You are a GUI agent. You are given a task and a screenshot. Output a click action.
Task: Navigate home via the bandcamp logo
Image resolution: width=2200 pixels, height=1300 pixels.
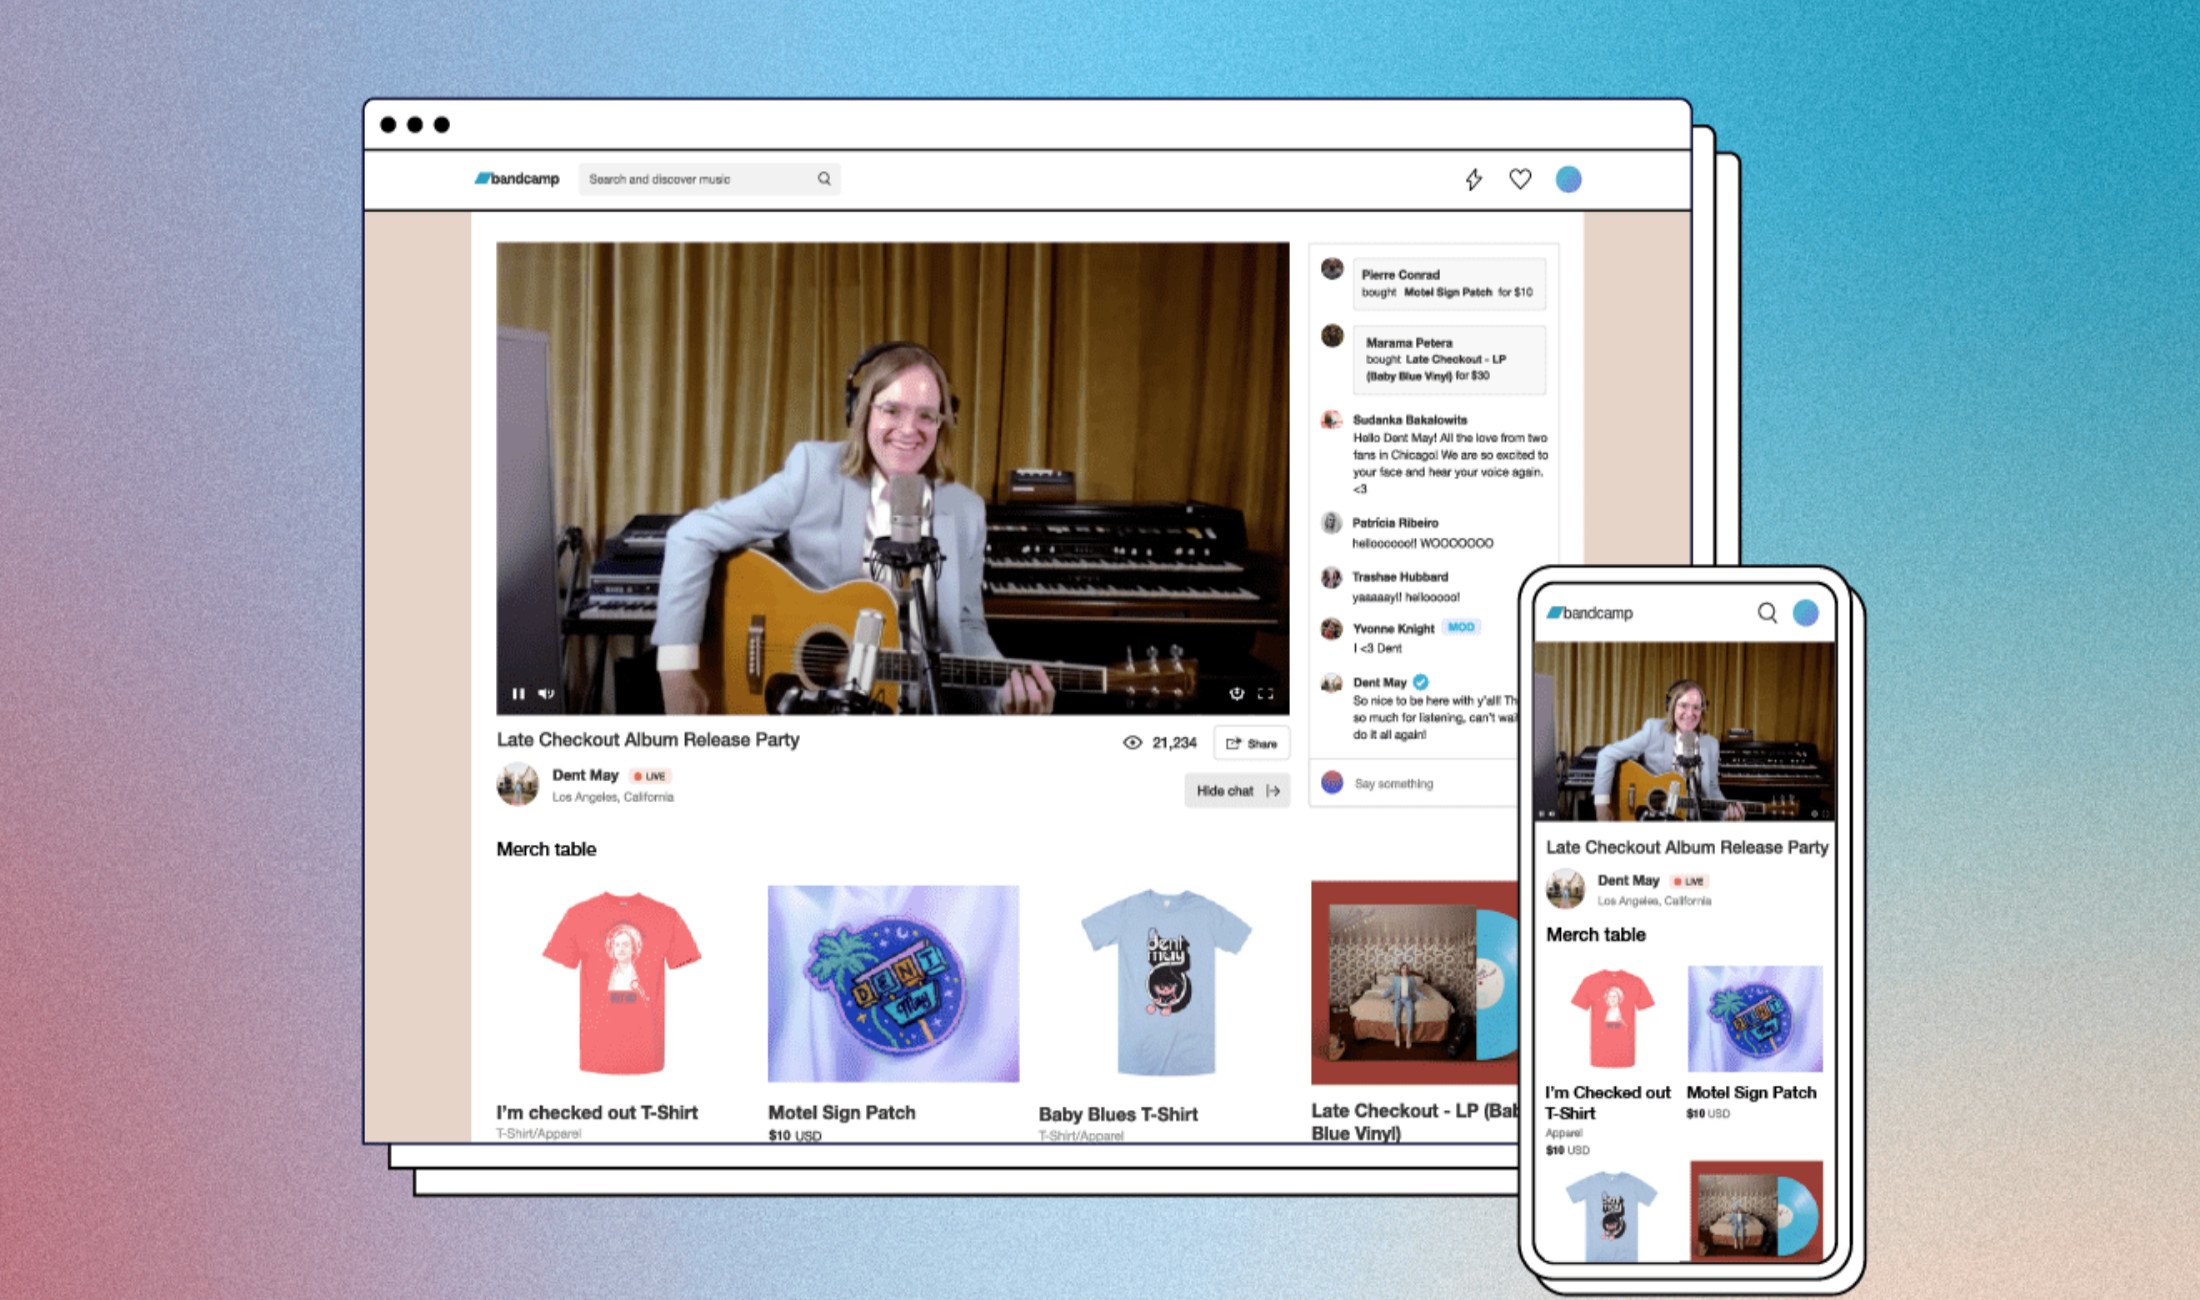pyautogui.click(x=517, y=179)
